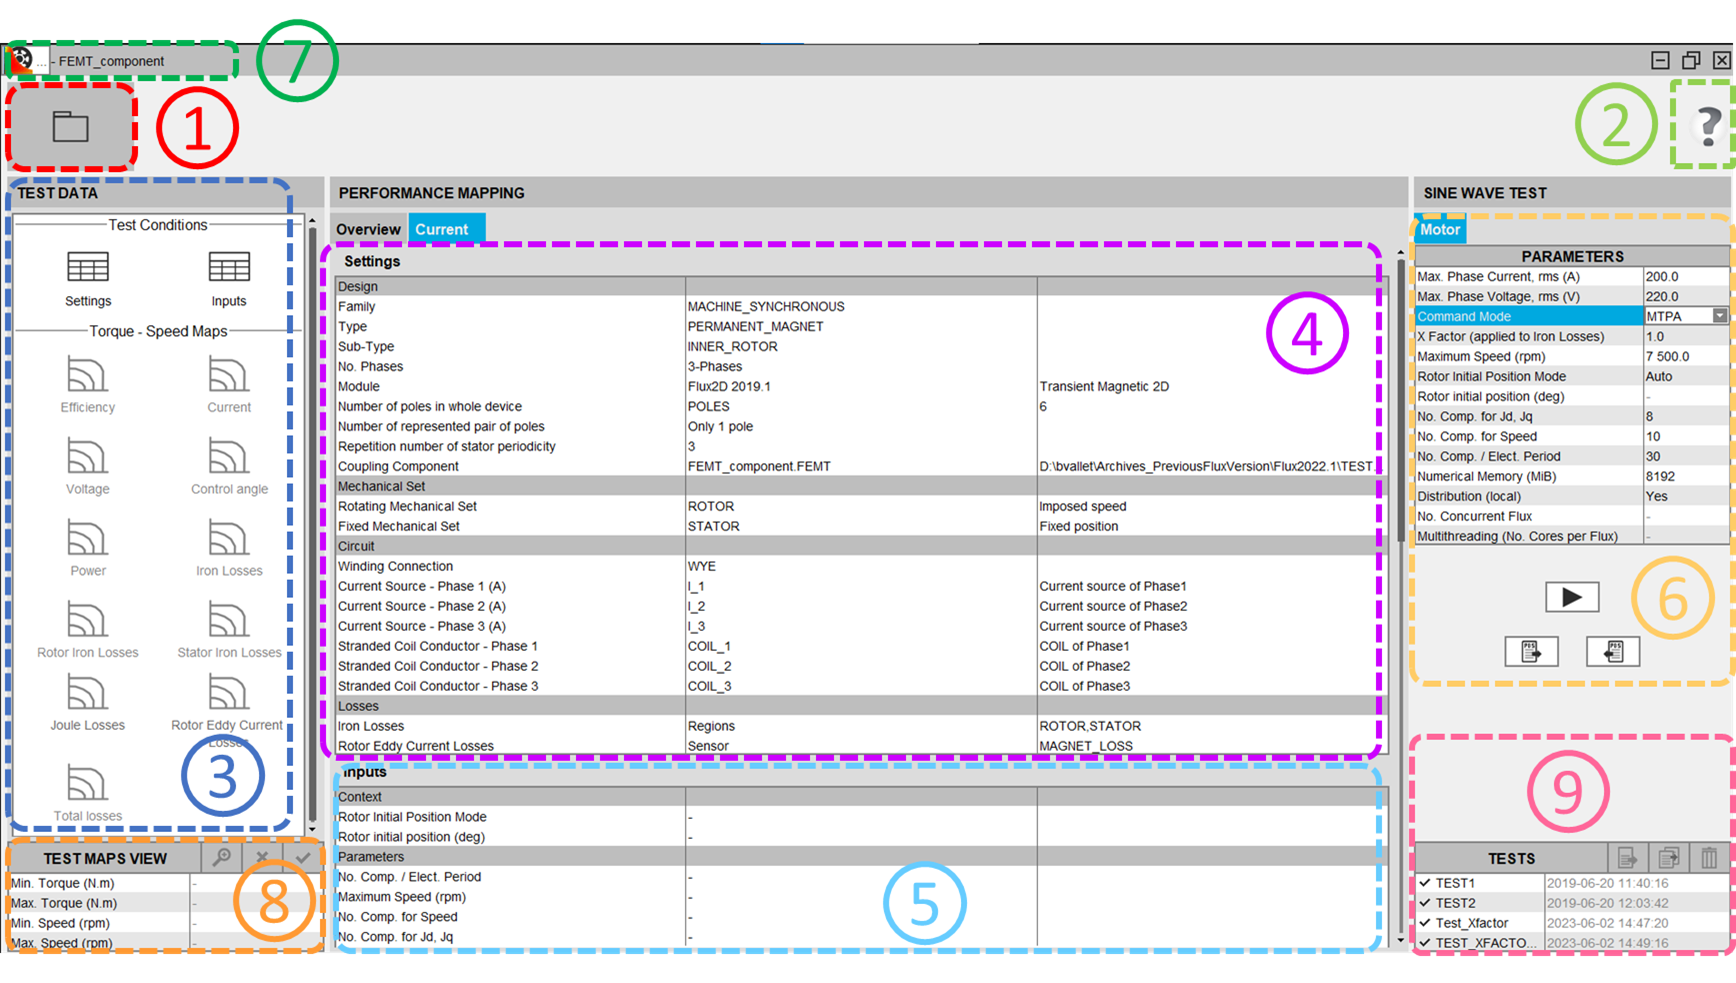Toggle the checkmark beside Test_Xfactor

pyautogui.click(x=1424, y=923)
